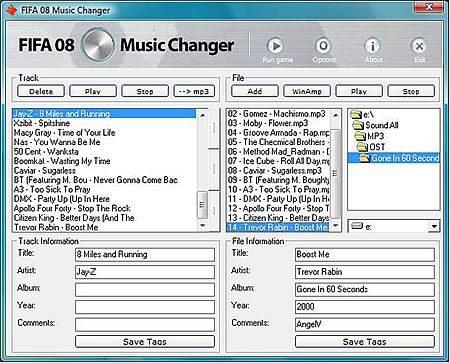Select track Trevor Rabin - Boost Me
The image size is (450, 363).
104,227
